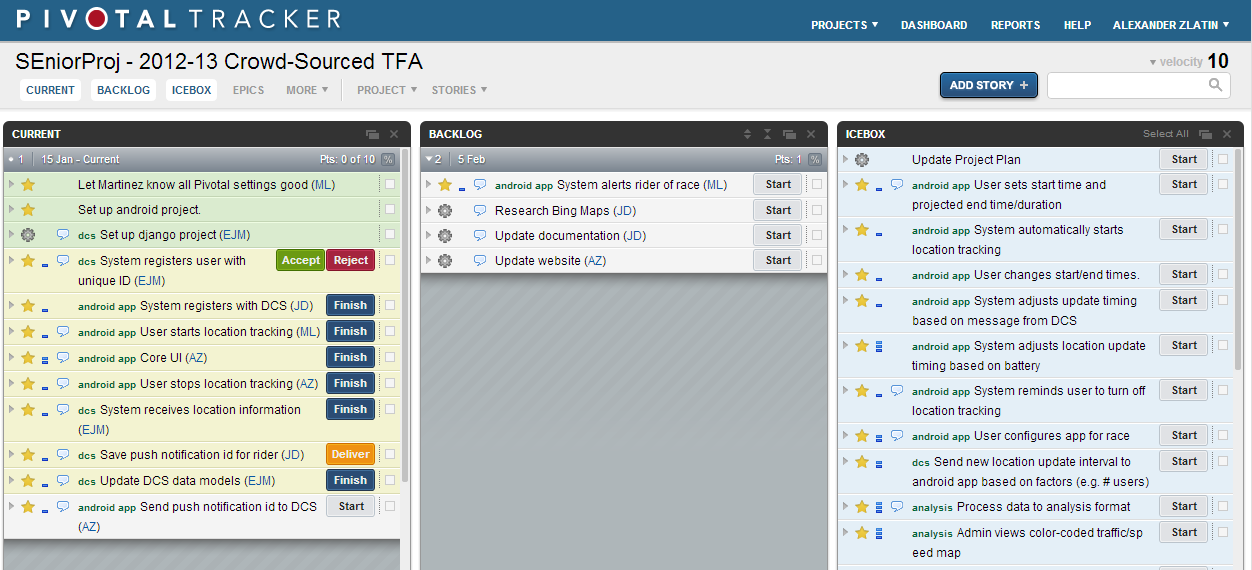Open the HELP menu item
The height and width of the screenshot is (570, 1252).
tap(1077, 25)
